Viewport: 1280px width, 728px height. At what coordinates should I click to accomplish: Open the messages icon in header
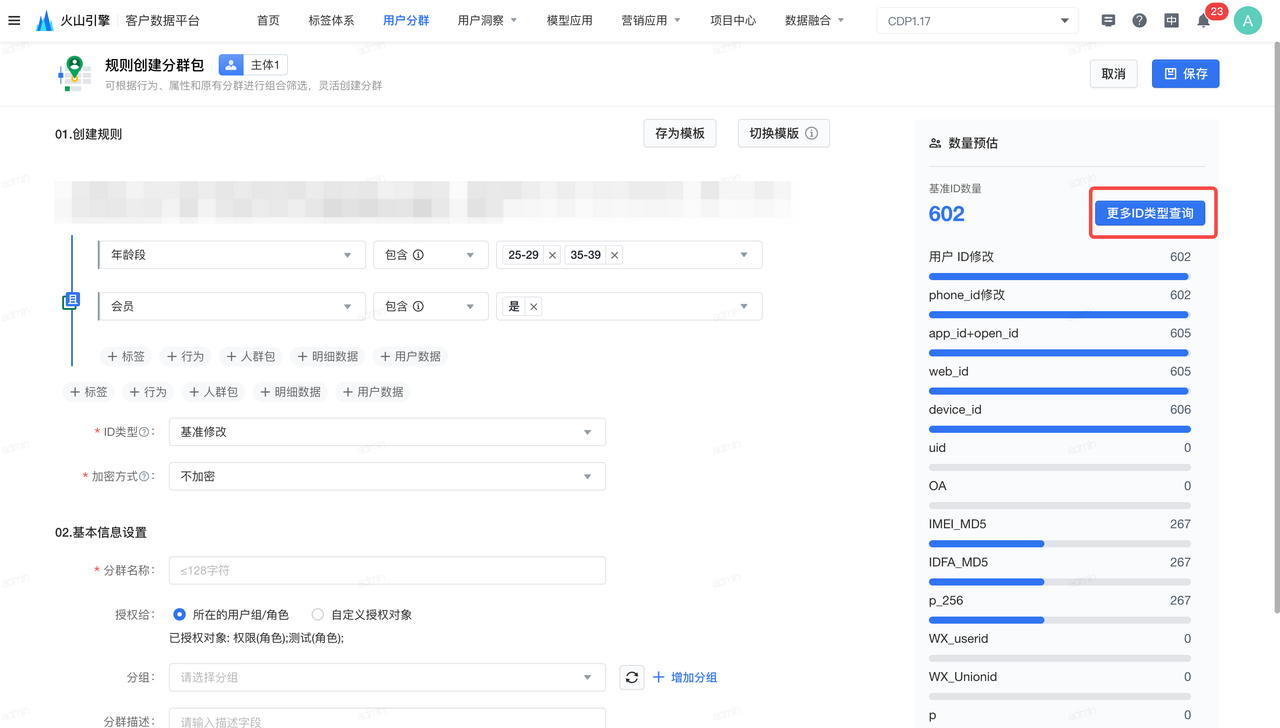tap(1108, 20)
